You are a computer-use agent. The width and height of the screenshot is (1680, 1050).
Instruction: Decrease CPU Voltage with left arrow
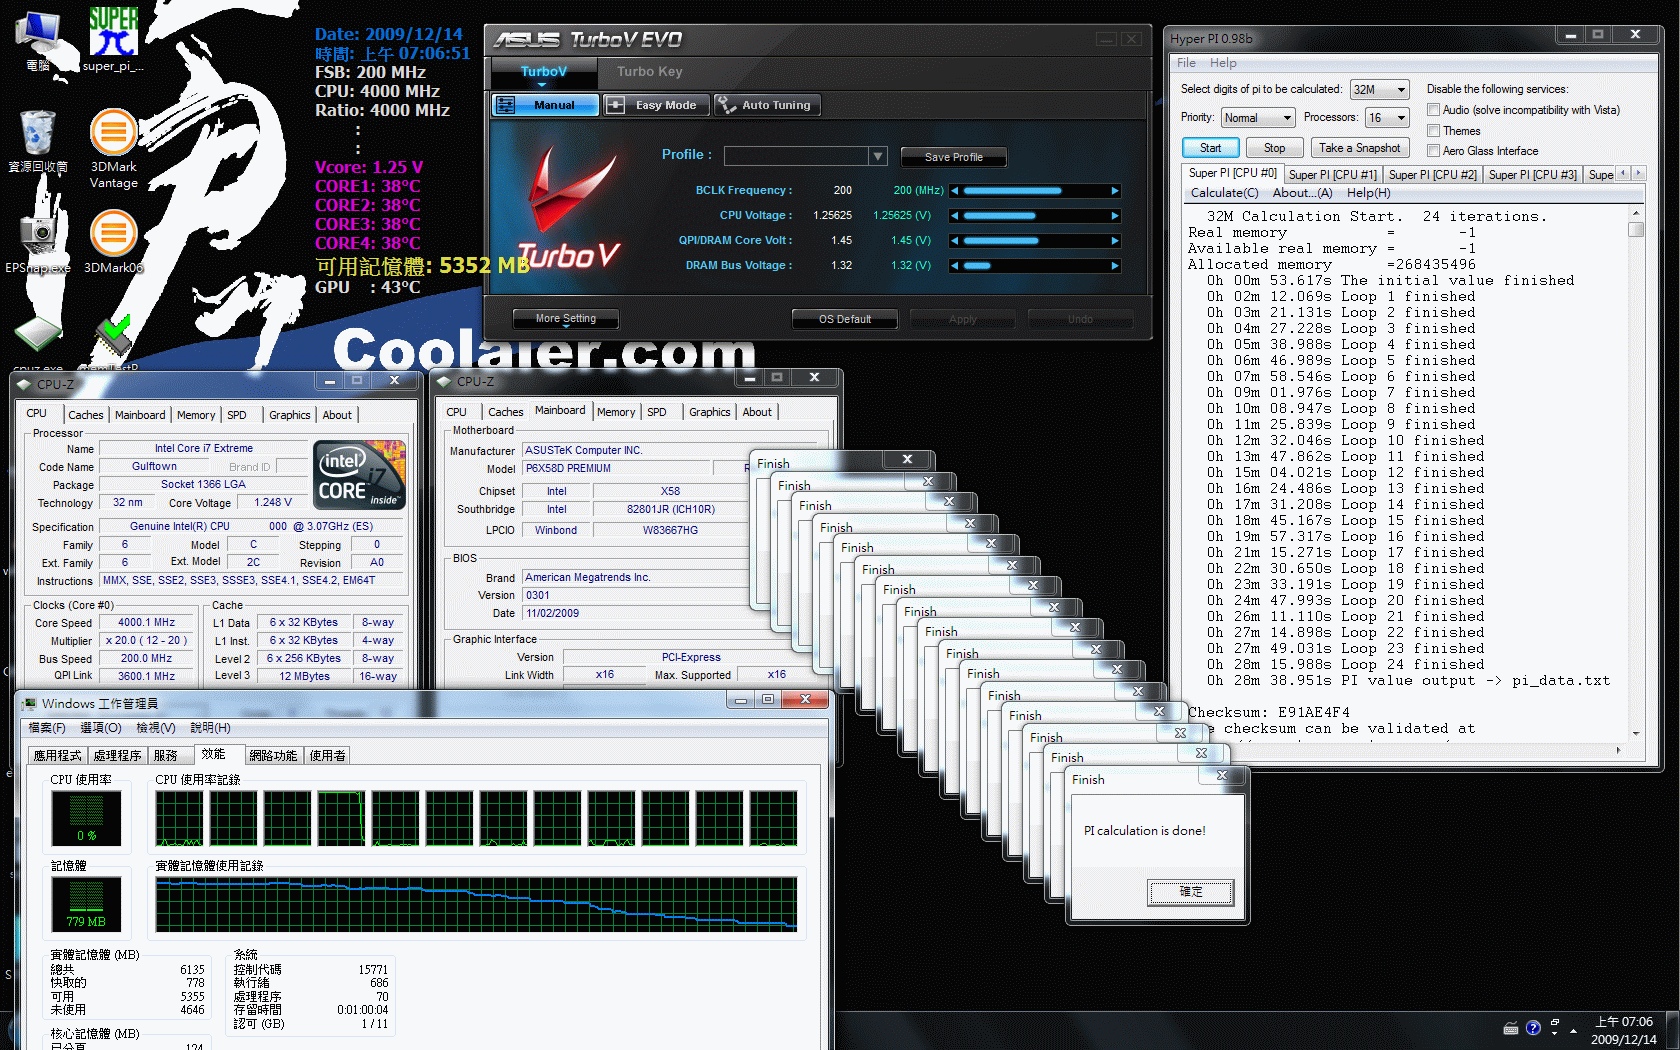(954, 216)
